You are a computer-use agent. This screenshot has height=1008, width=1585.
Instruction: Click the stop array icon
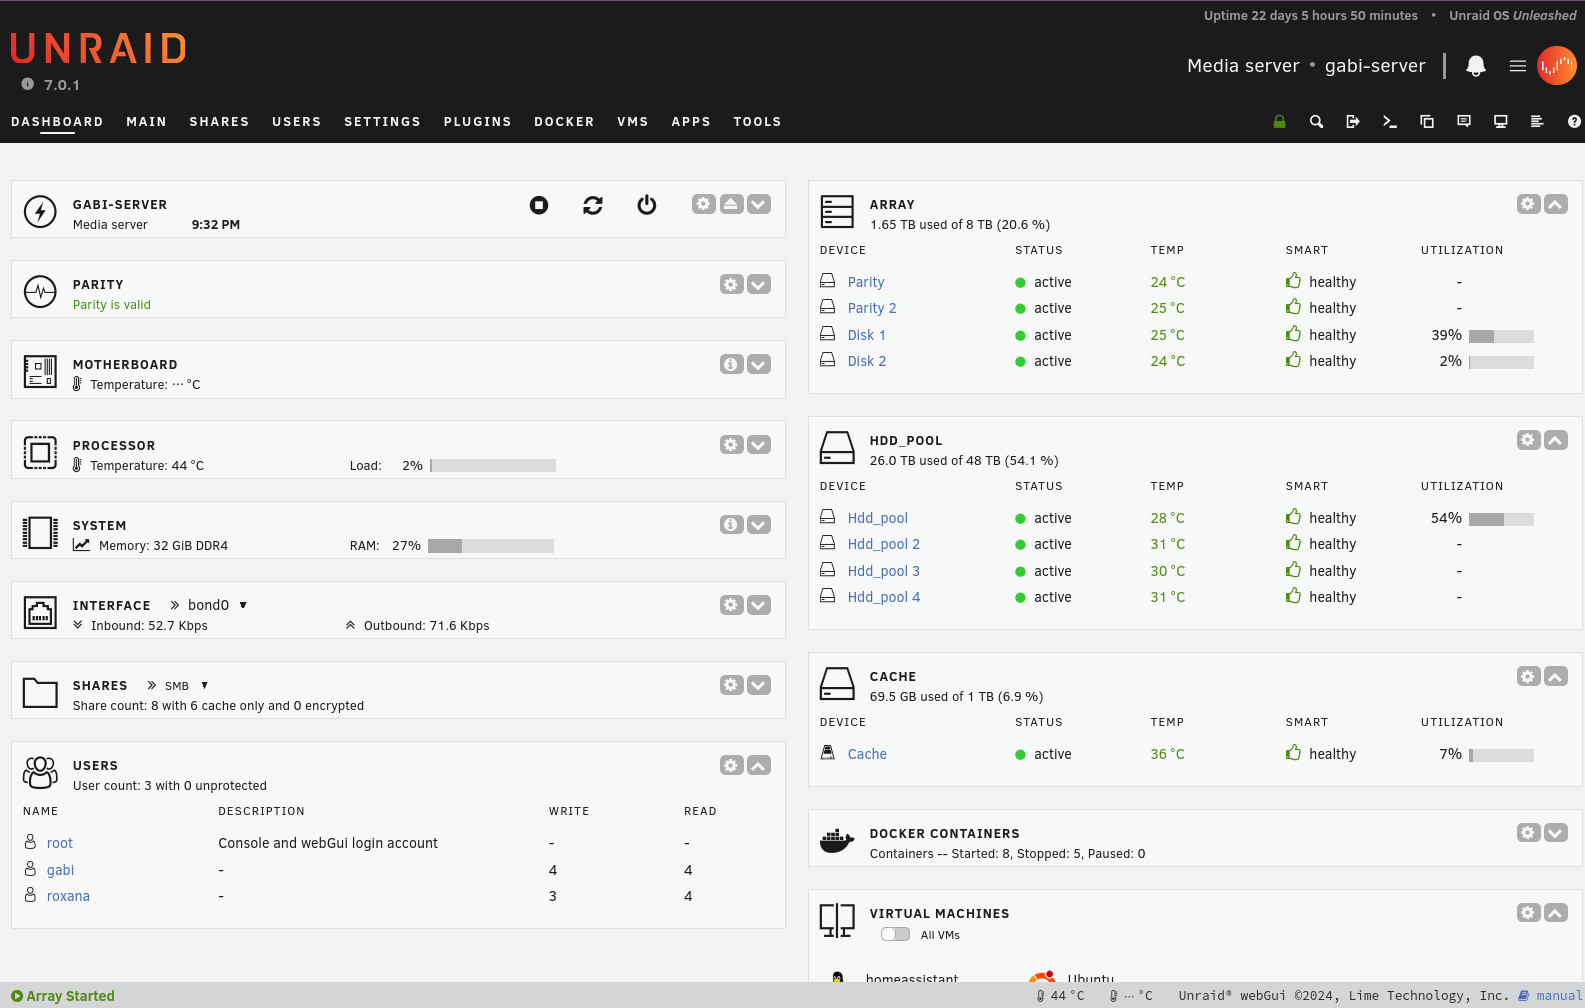[x=539, y=205]
